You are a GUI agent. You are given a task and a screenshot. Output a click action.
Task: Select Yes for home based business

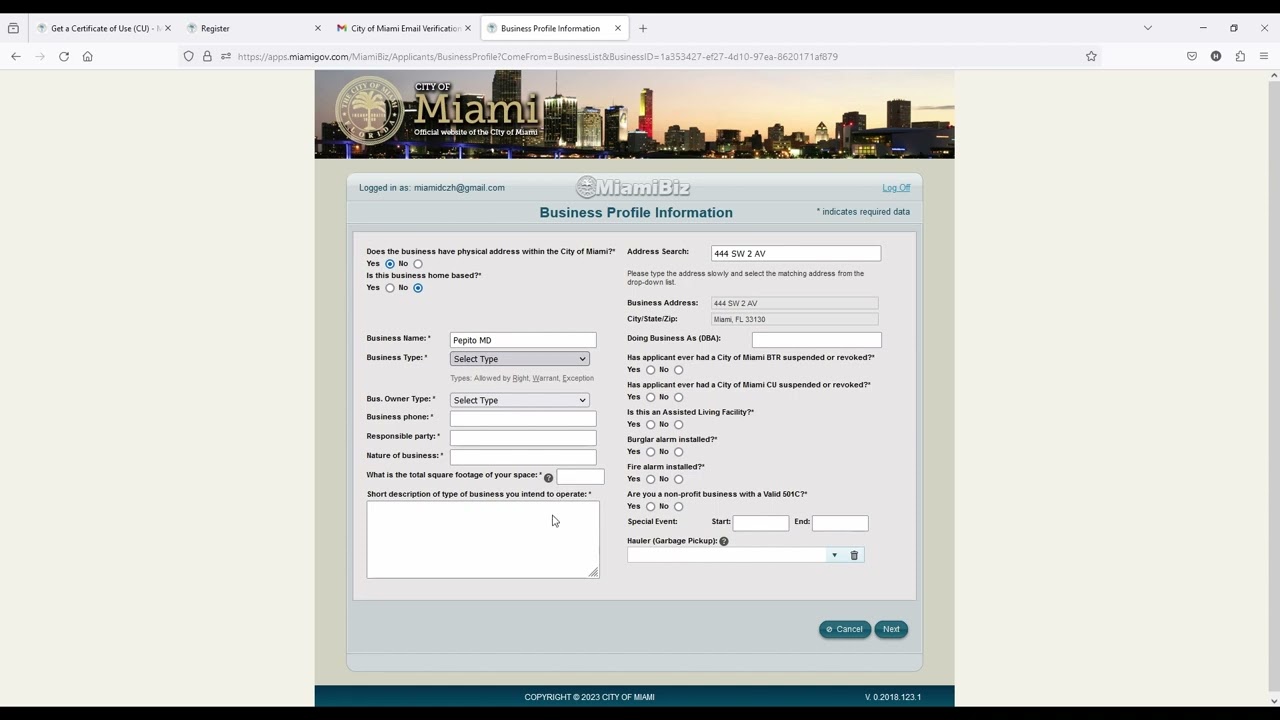click(x=390, y=288)
